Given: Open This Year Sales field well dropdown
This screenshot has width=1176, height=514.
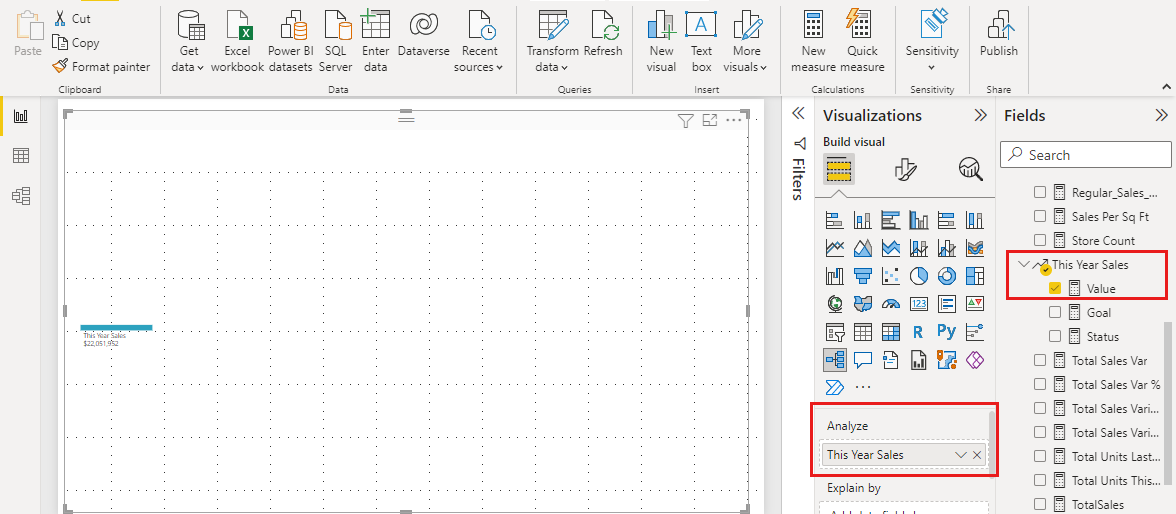Looking at the screenshot, I should point(960,455).
